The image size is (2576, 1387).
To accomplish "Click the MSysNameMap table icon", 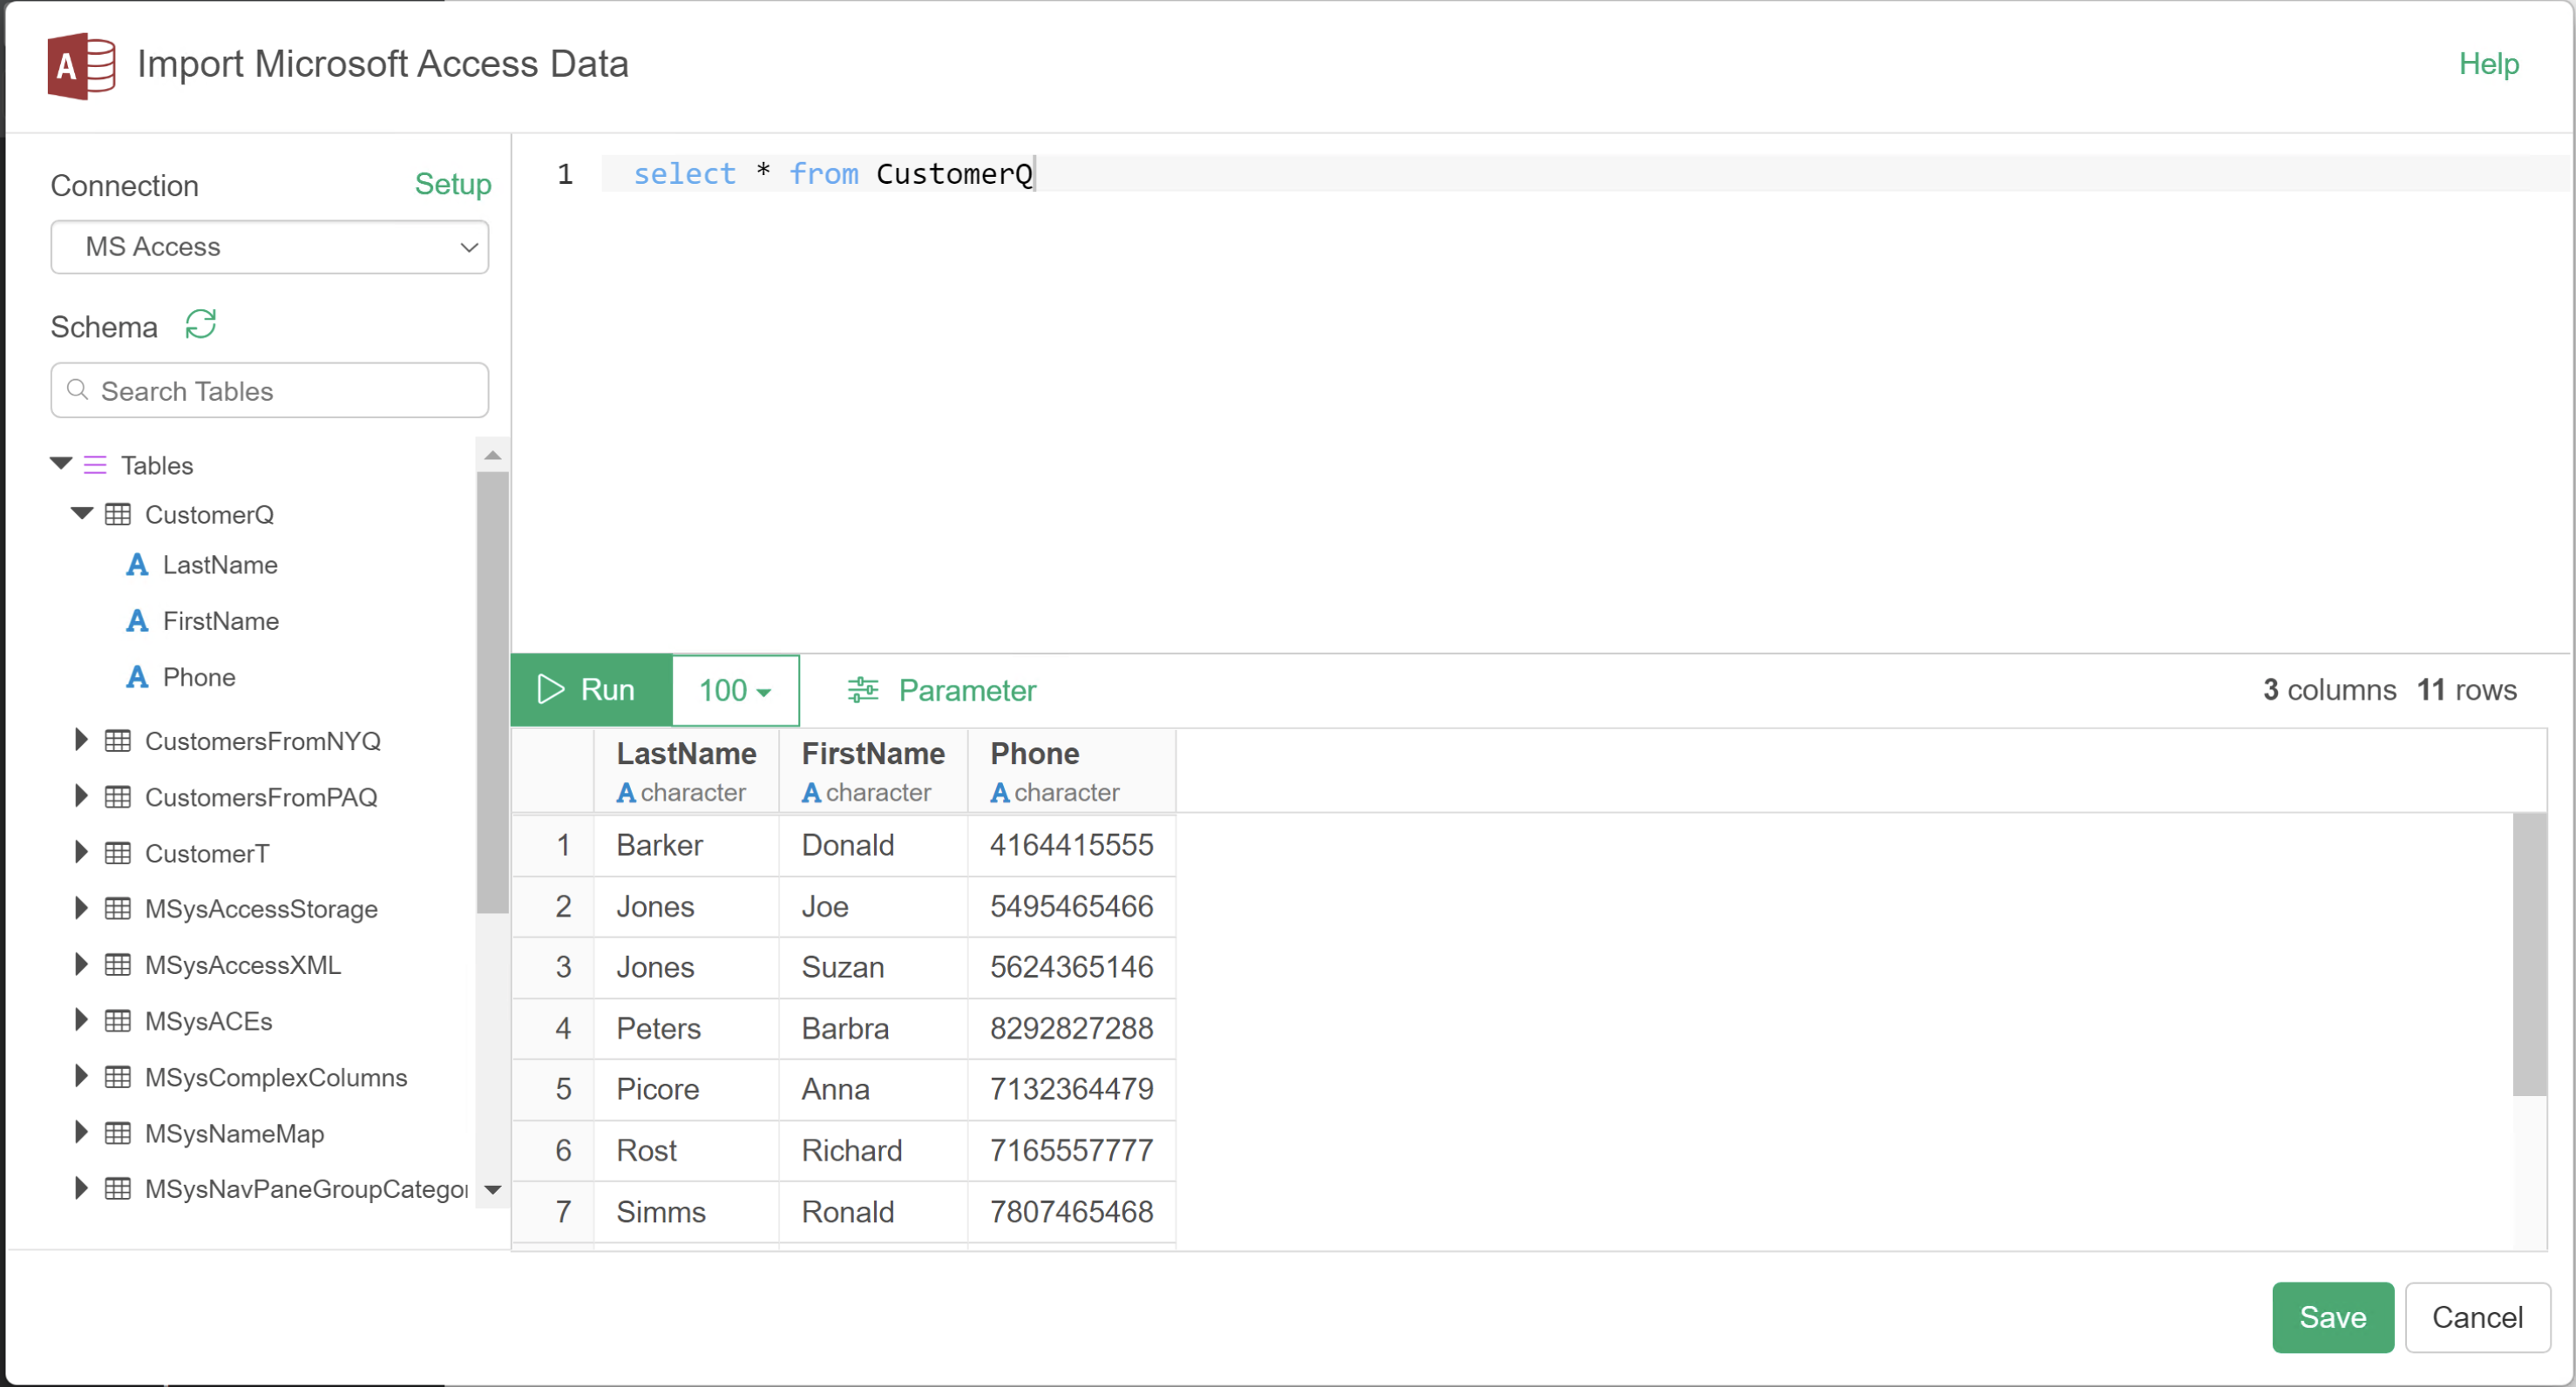I will [118, 1132].
